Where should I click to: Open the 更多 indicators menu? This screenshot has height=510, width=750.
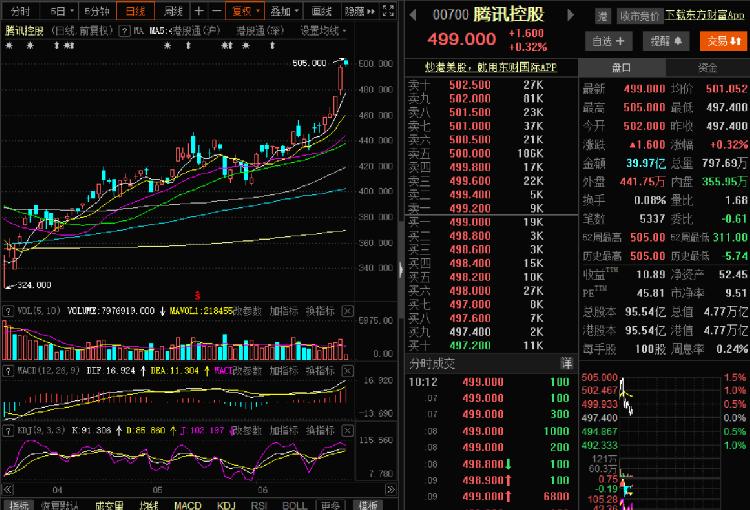(x=331, y=505)
